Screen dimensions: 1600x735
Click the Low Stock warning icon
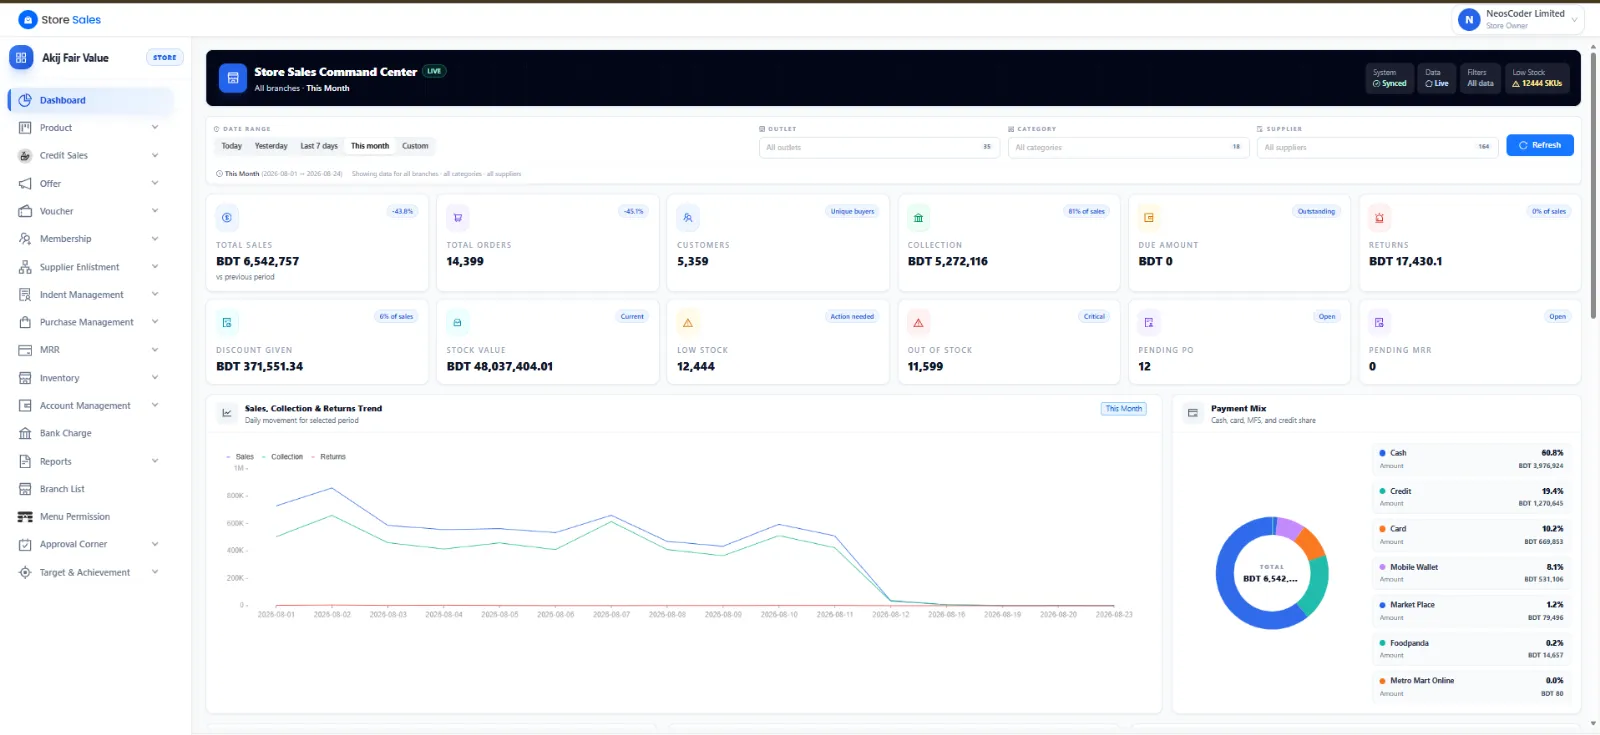tap(688, 322)
